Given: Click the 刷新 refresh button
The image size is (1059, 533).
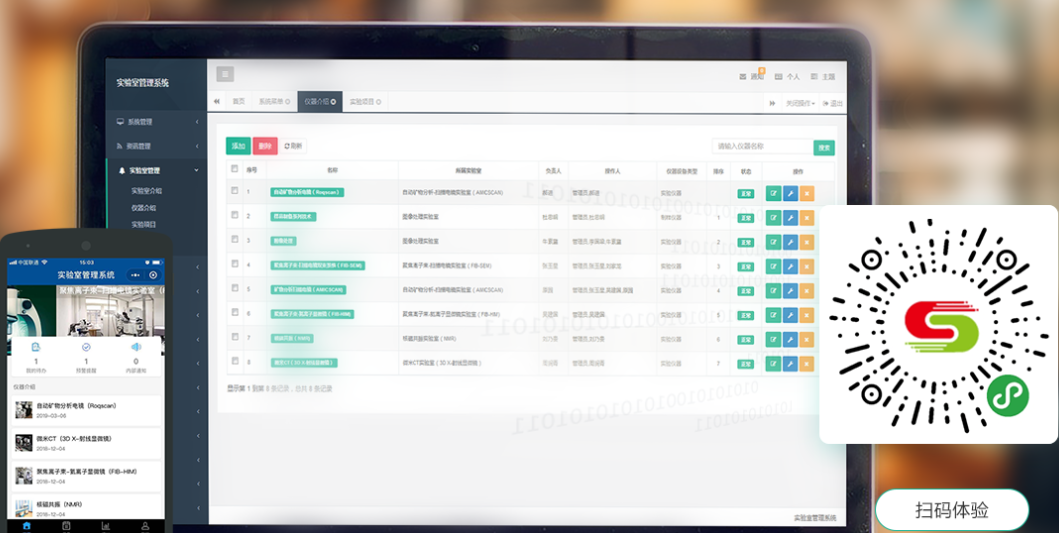Looking at the screenshot, I should click(x=293, y=146).
